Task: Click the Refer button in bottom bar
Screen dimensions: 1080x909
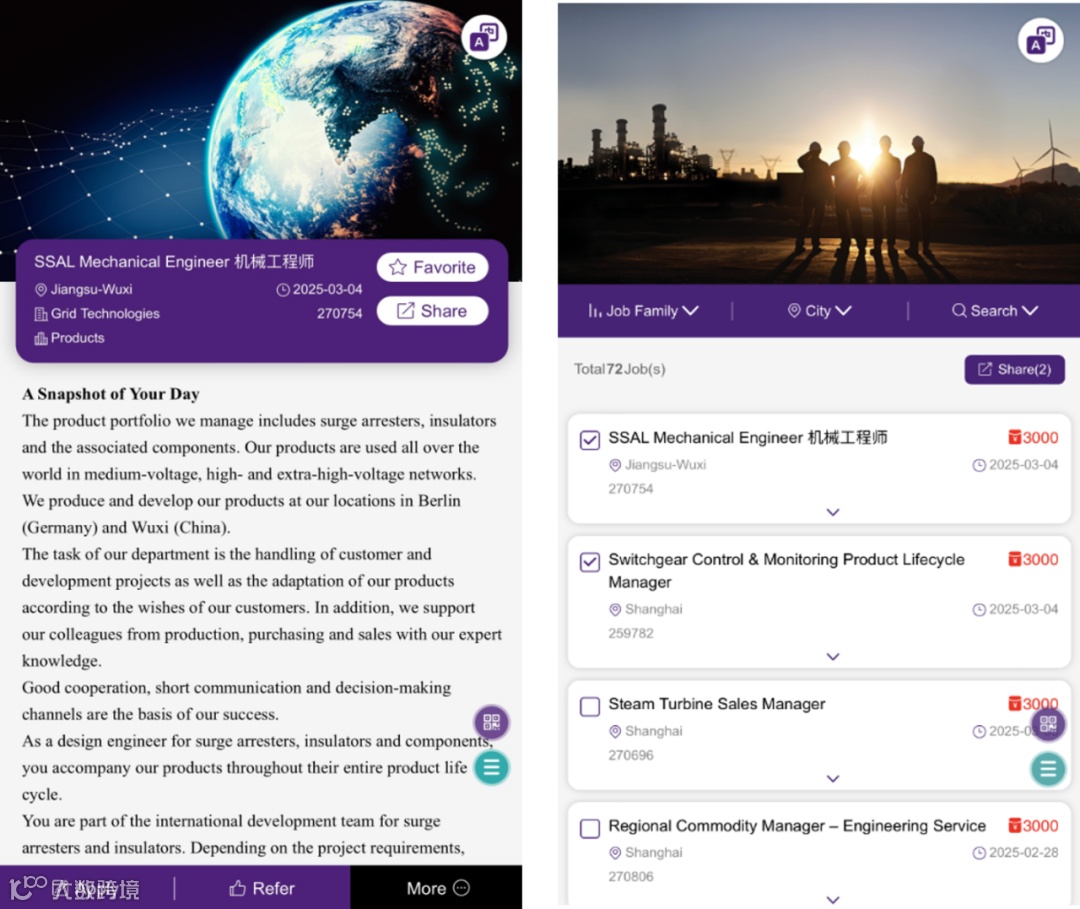Action: tap(262, 888)
